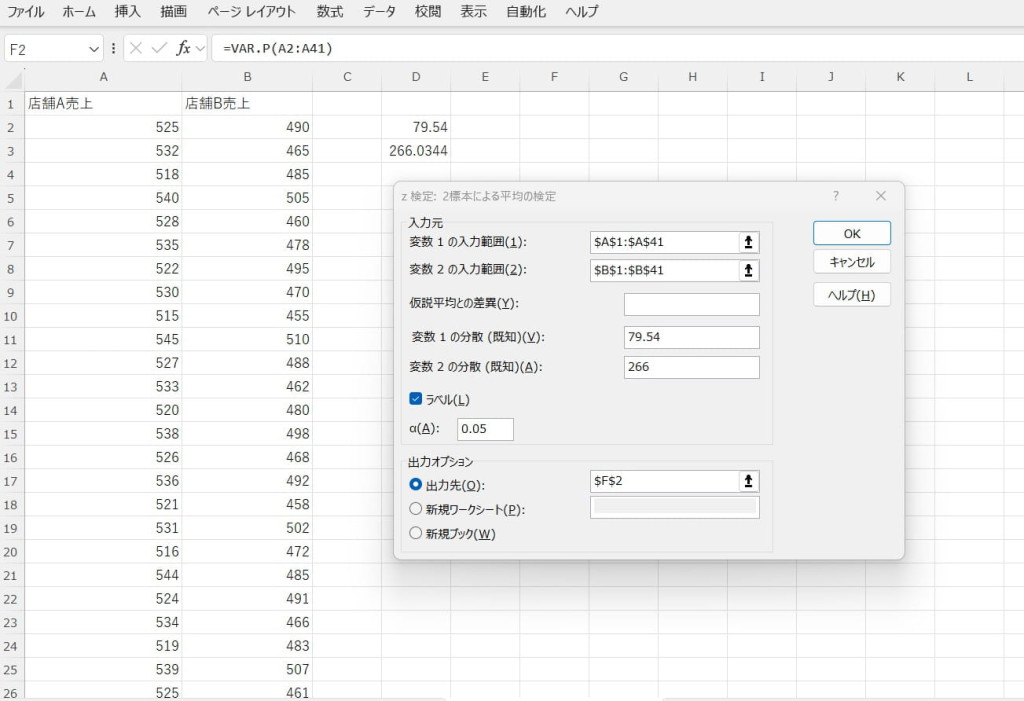Click range selector icon for 変数 2 の入力範囲
Image resolution: width=1024 pixels, height=701 pixels.
pyautogui.click(x=748, y=270)
